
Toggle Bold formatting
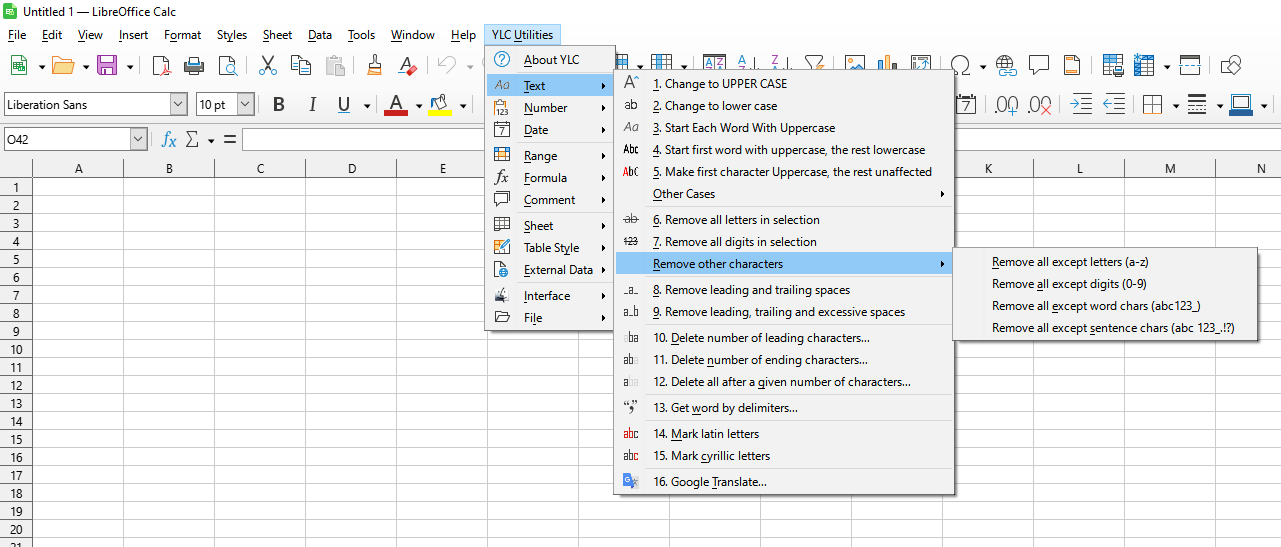(279, 104)
